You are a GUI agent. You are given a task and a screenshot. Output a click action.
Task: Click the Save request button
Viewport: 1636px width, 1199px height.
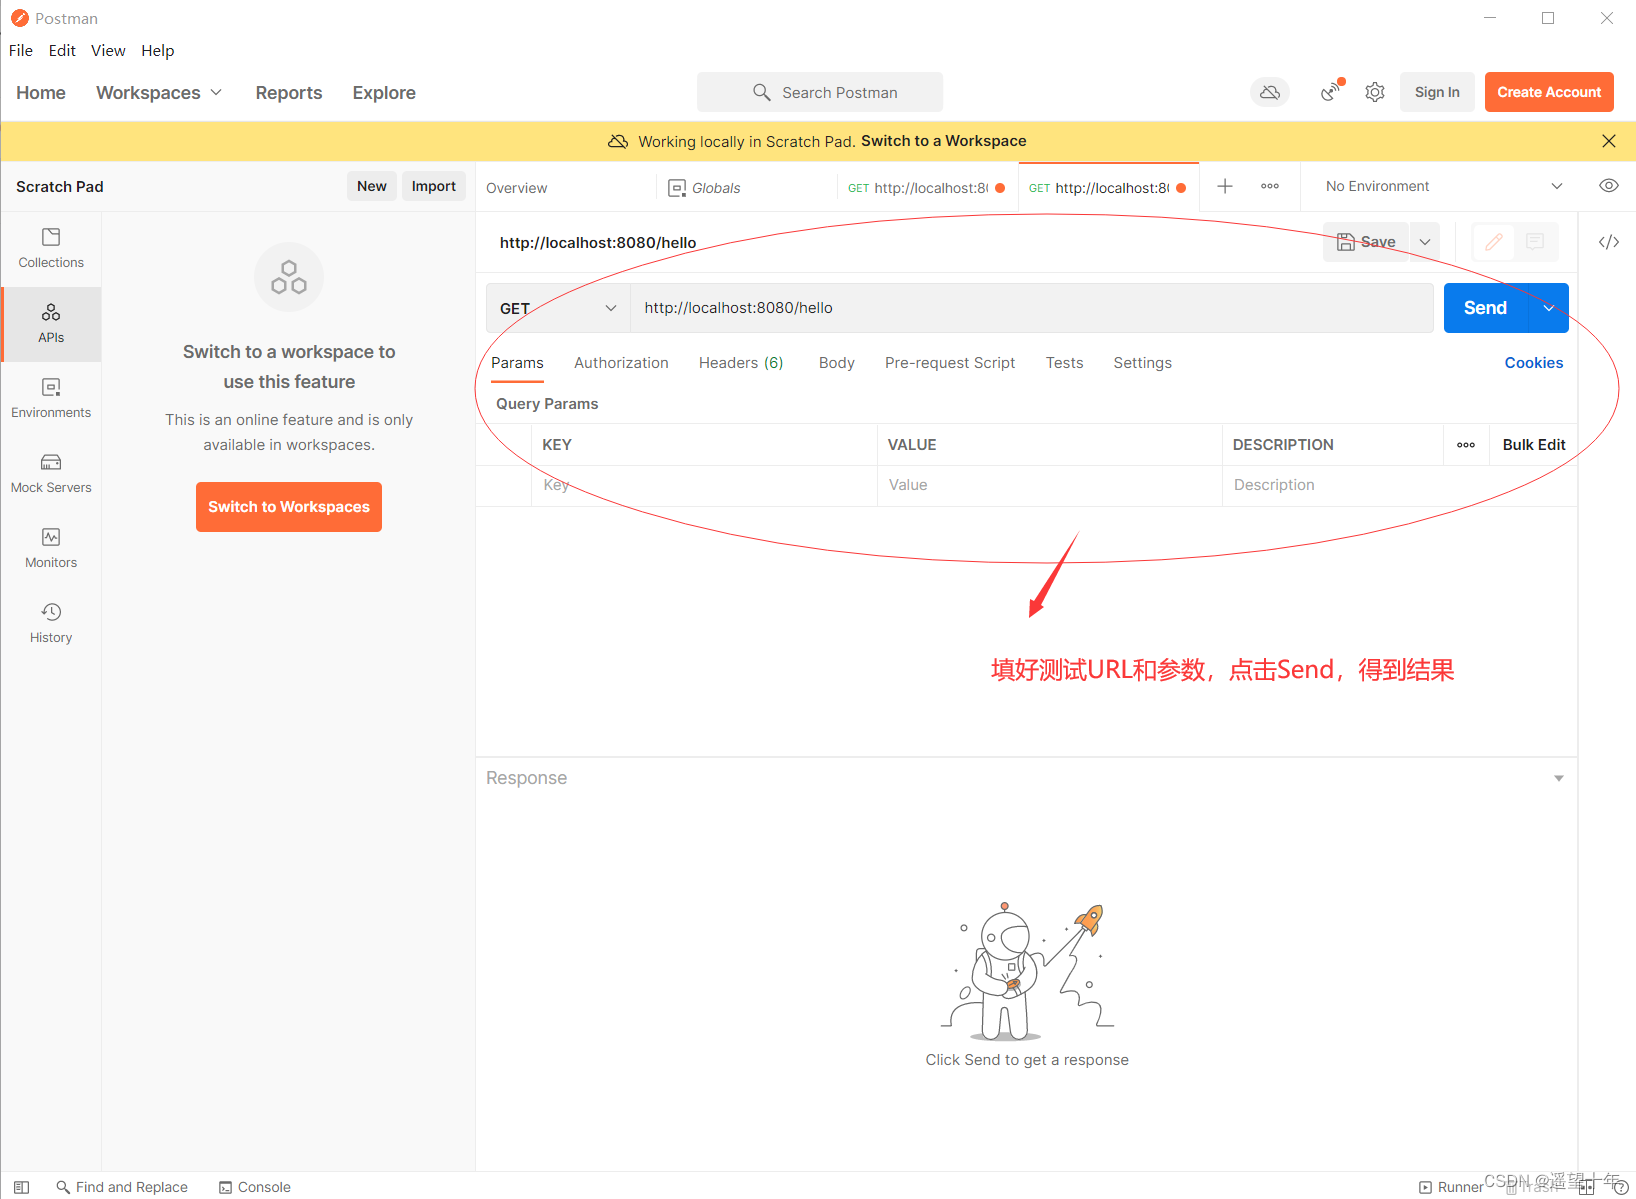pos(1366,242)
